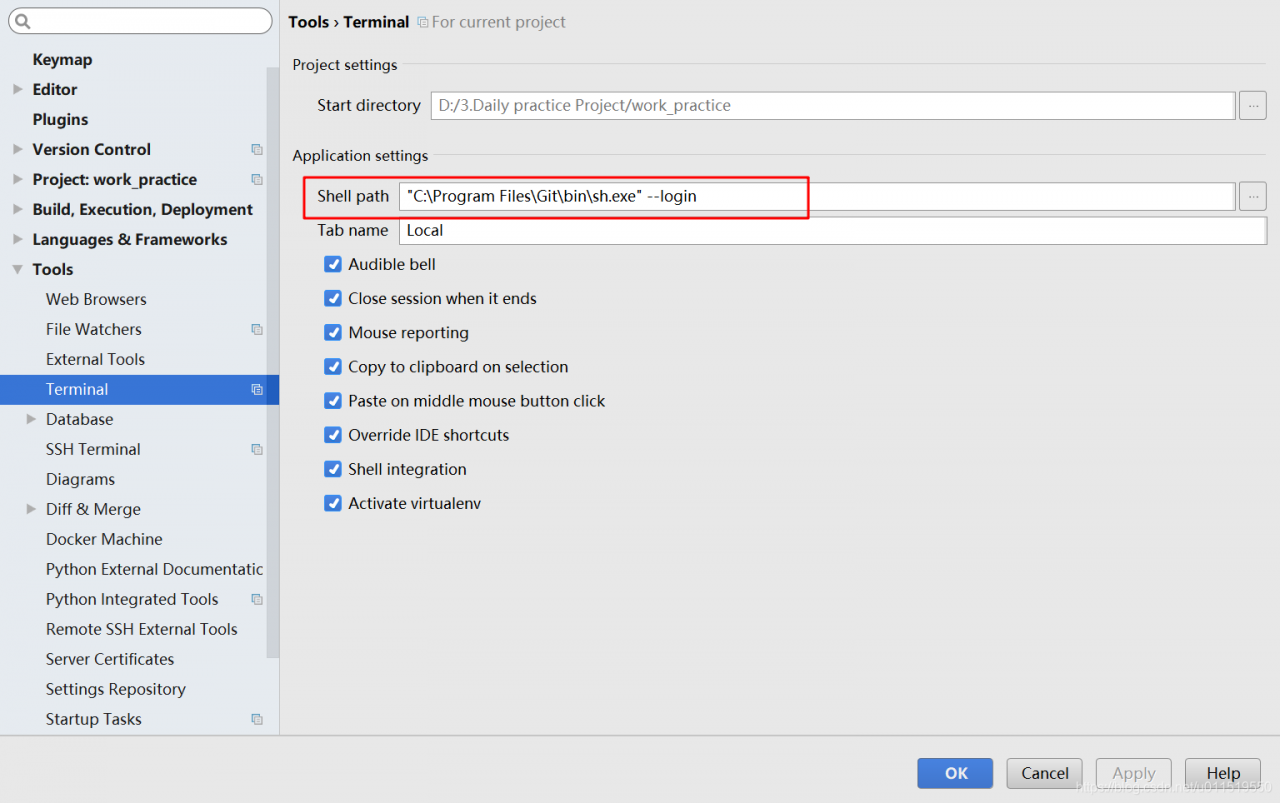Expand the Database subsection
1280x803 pixels.
click(x=31, y=420)
